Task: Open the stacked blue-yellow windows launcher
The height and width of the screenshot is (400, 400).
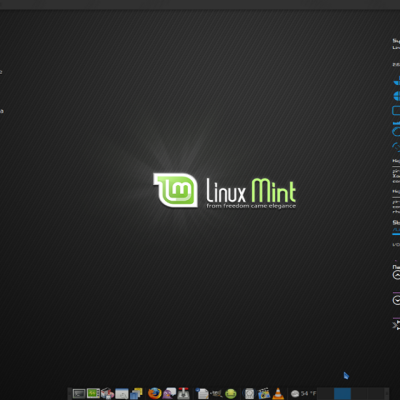Action: click(136, 394)
